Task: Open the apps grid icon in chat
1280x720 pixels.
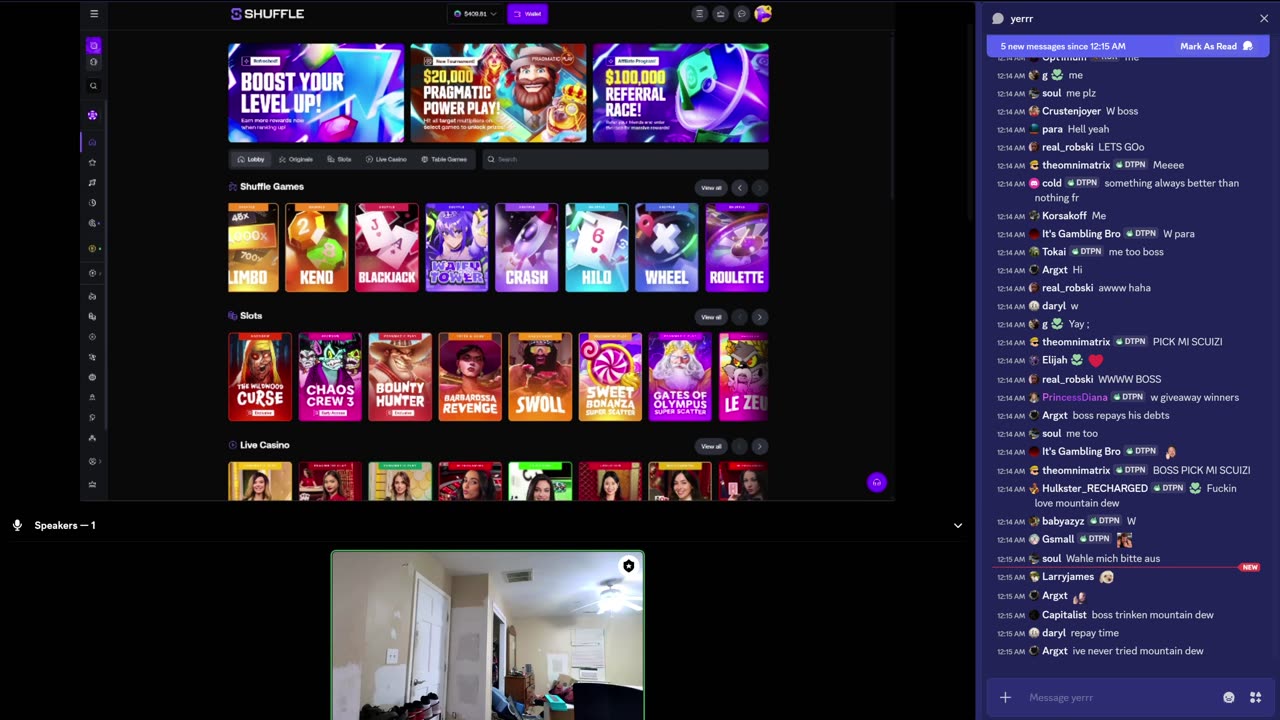Action: (1255, 697)
